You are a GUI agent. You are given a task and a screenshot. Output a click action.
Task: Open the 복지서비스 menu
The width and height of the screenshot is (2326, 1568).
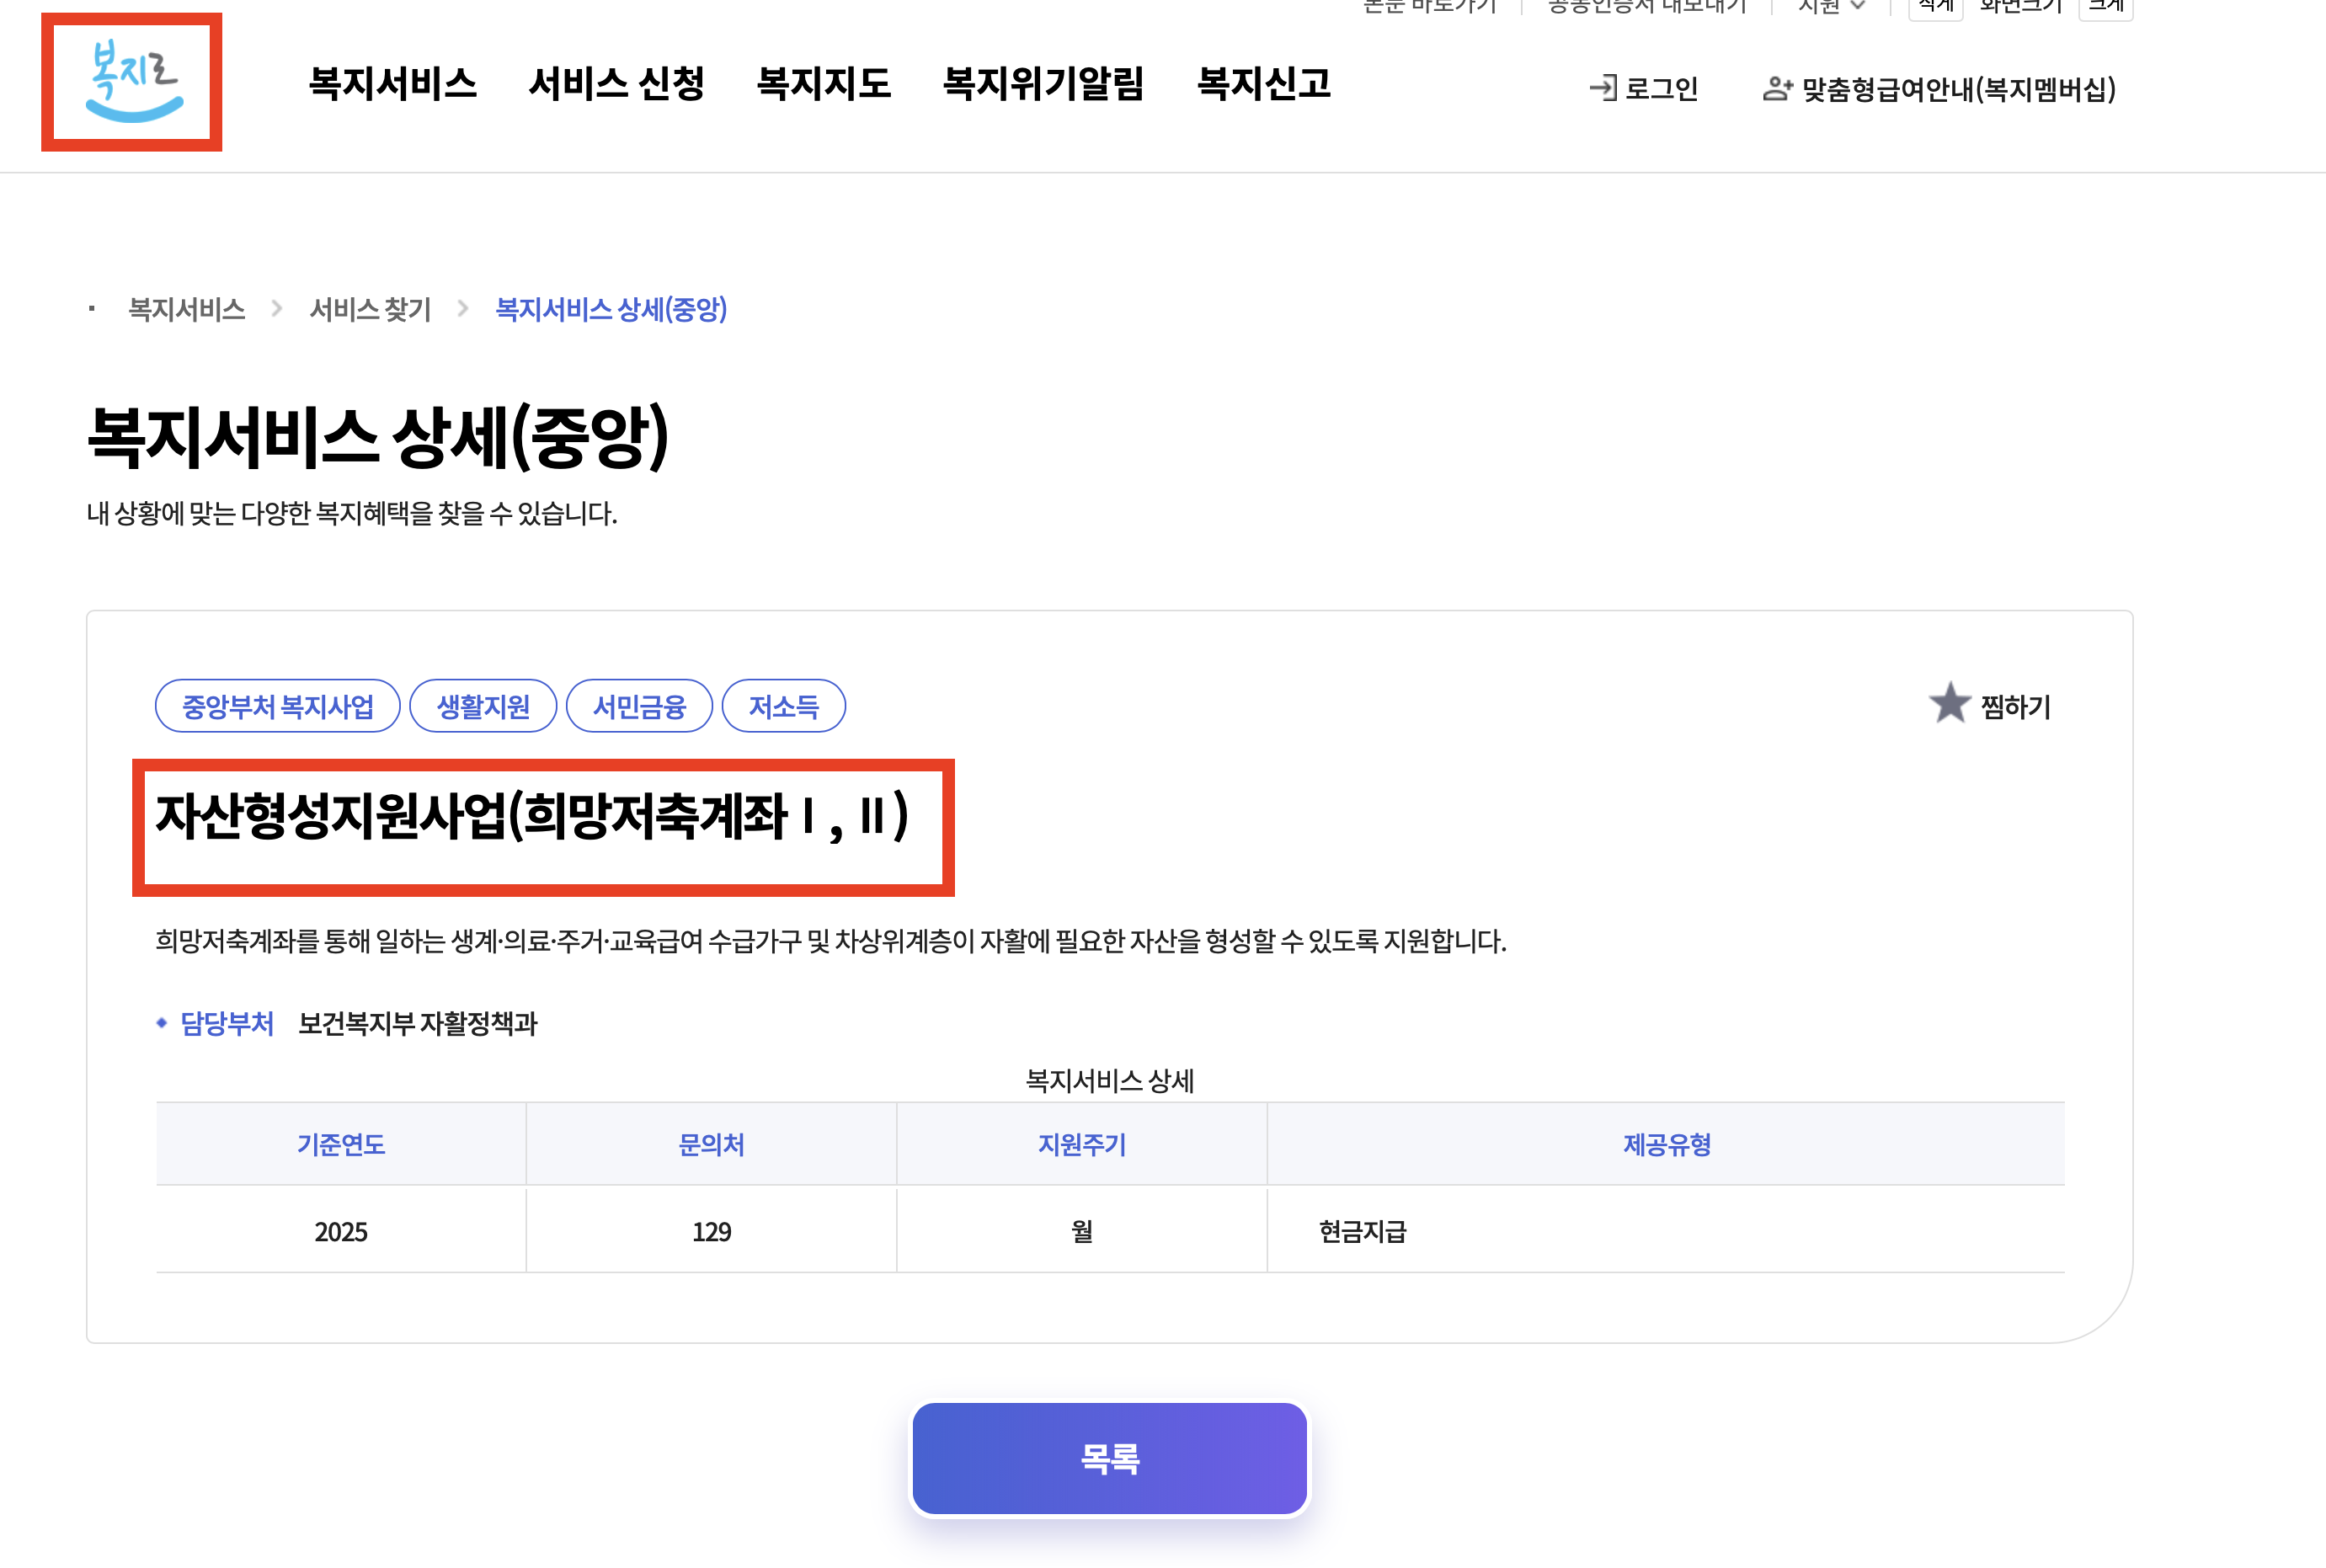[x=393, y=83]
